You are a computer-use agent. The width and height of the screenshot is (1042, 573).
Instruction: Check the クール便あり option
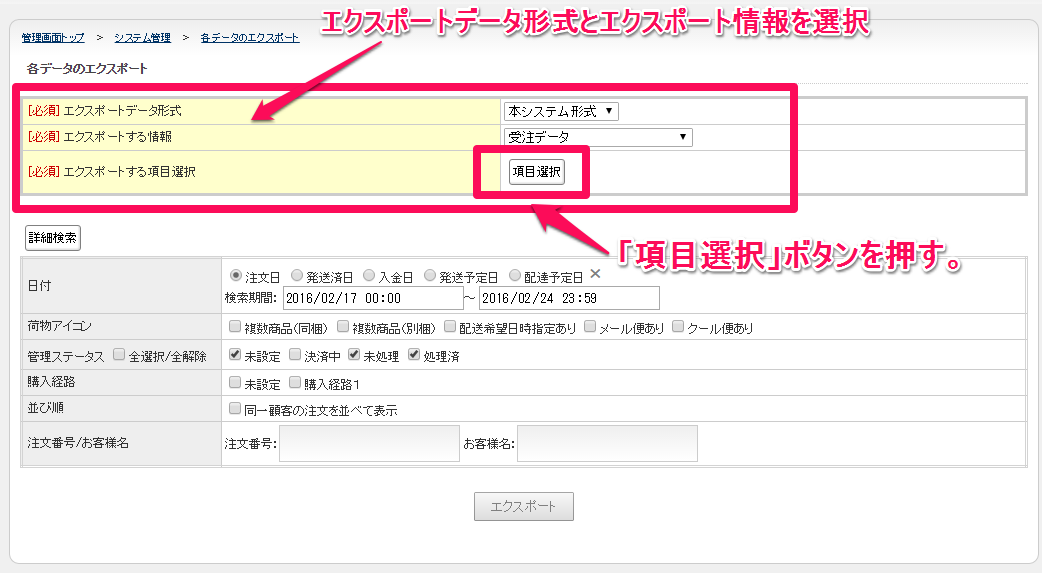[x=679, y=327]
